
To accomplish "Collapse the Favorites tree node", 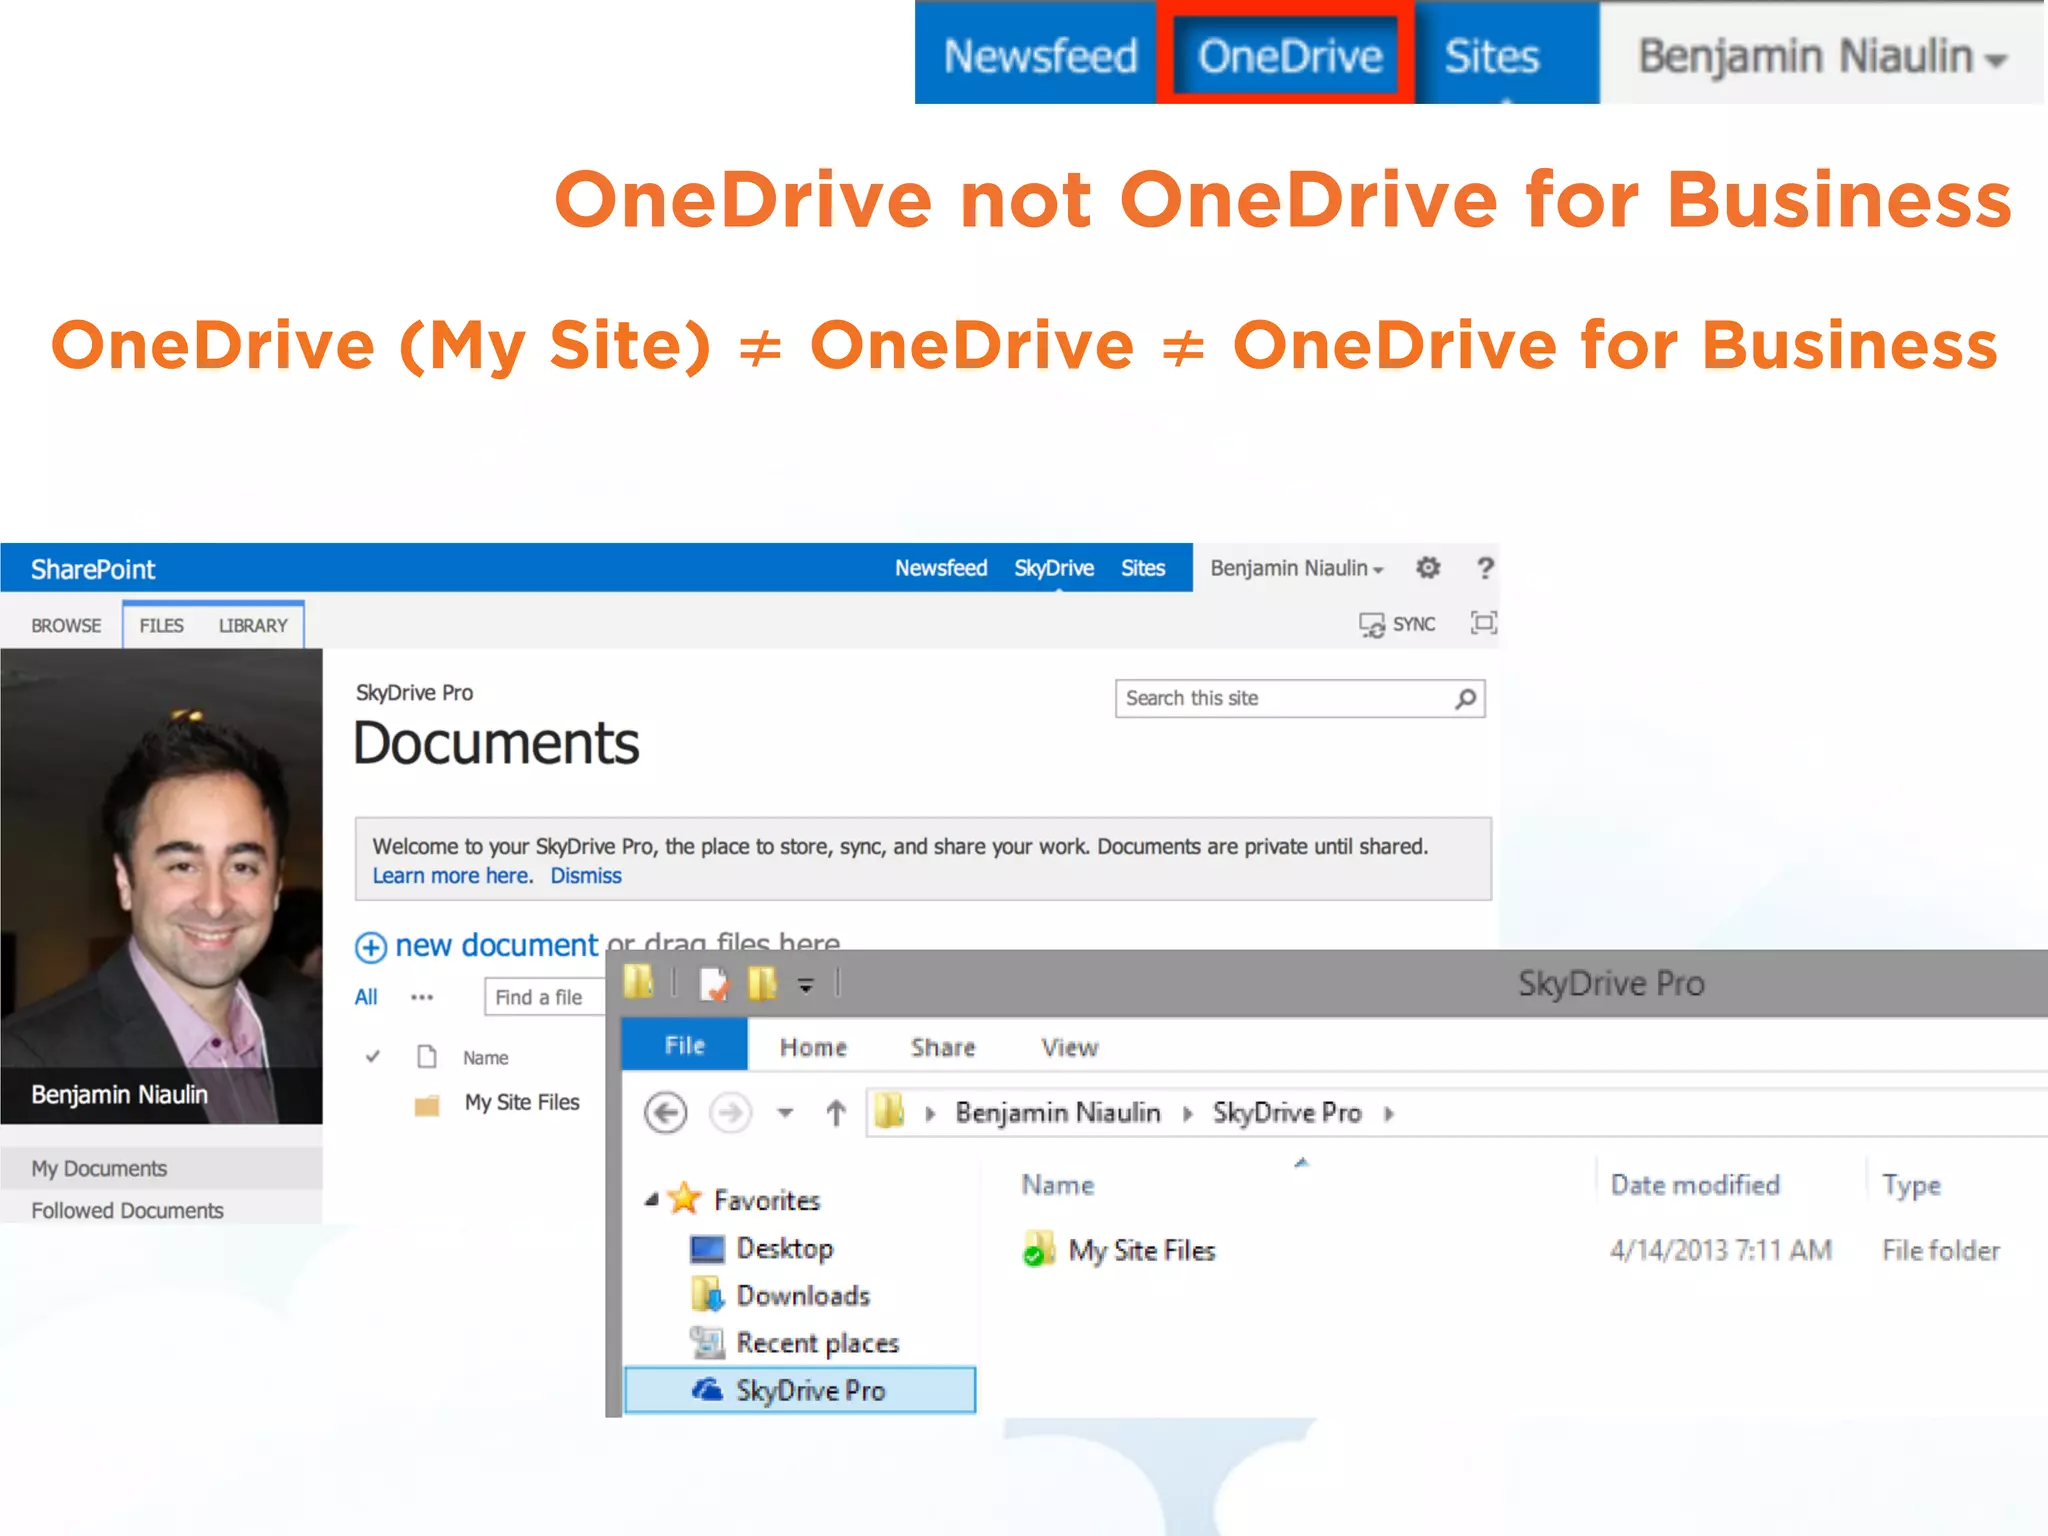I will (x=651, y=1199).
